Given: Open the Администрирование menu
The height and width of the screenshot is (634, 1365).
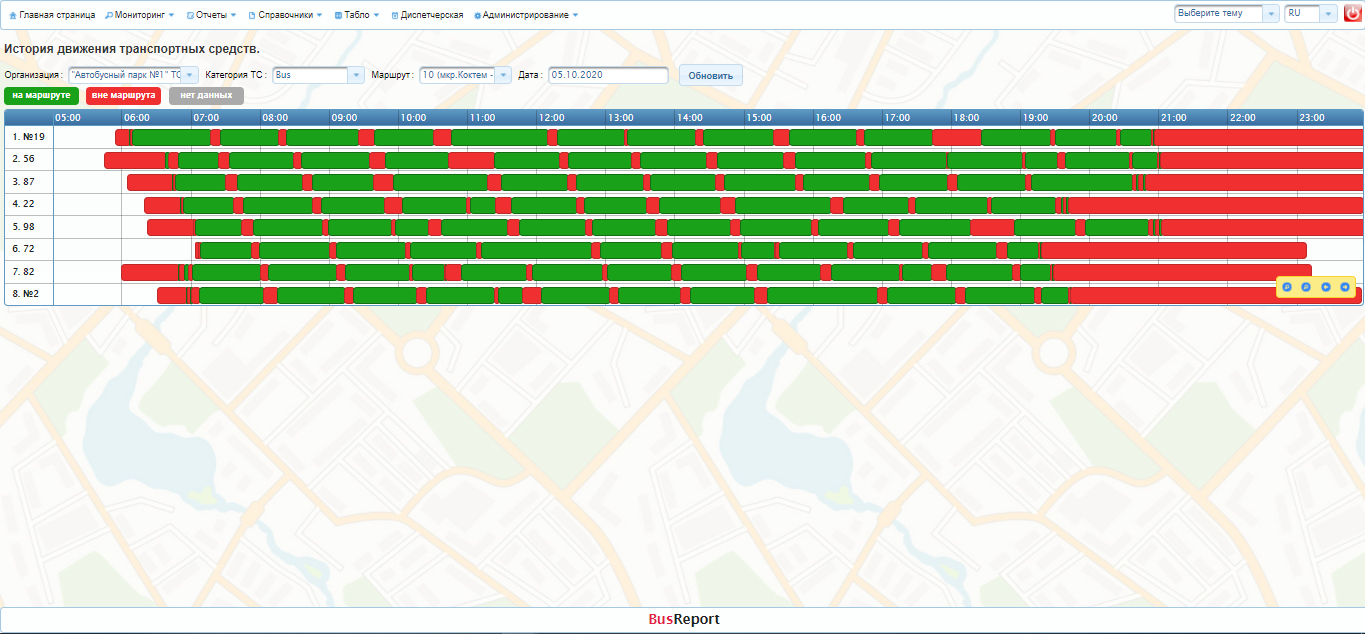Looking at the screenshot, I should click(526, 15).
